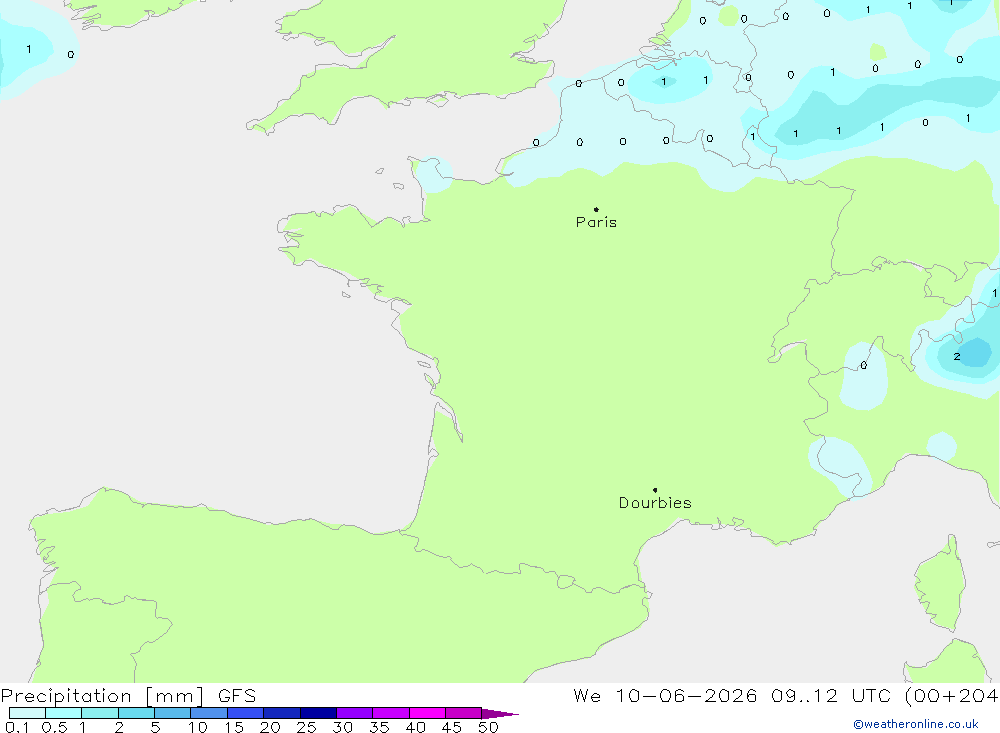Select the 20–25 mm legend color swatch

pyautogui.click(x=282, y=713)
